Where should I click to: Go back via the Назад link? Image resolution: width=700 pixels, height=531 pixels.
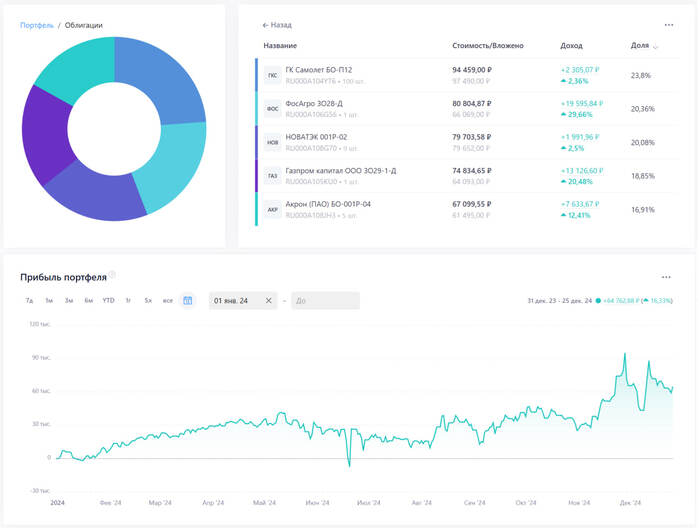coord(277,25)
